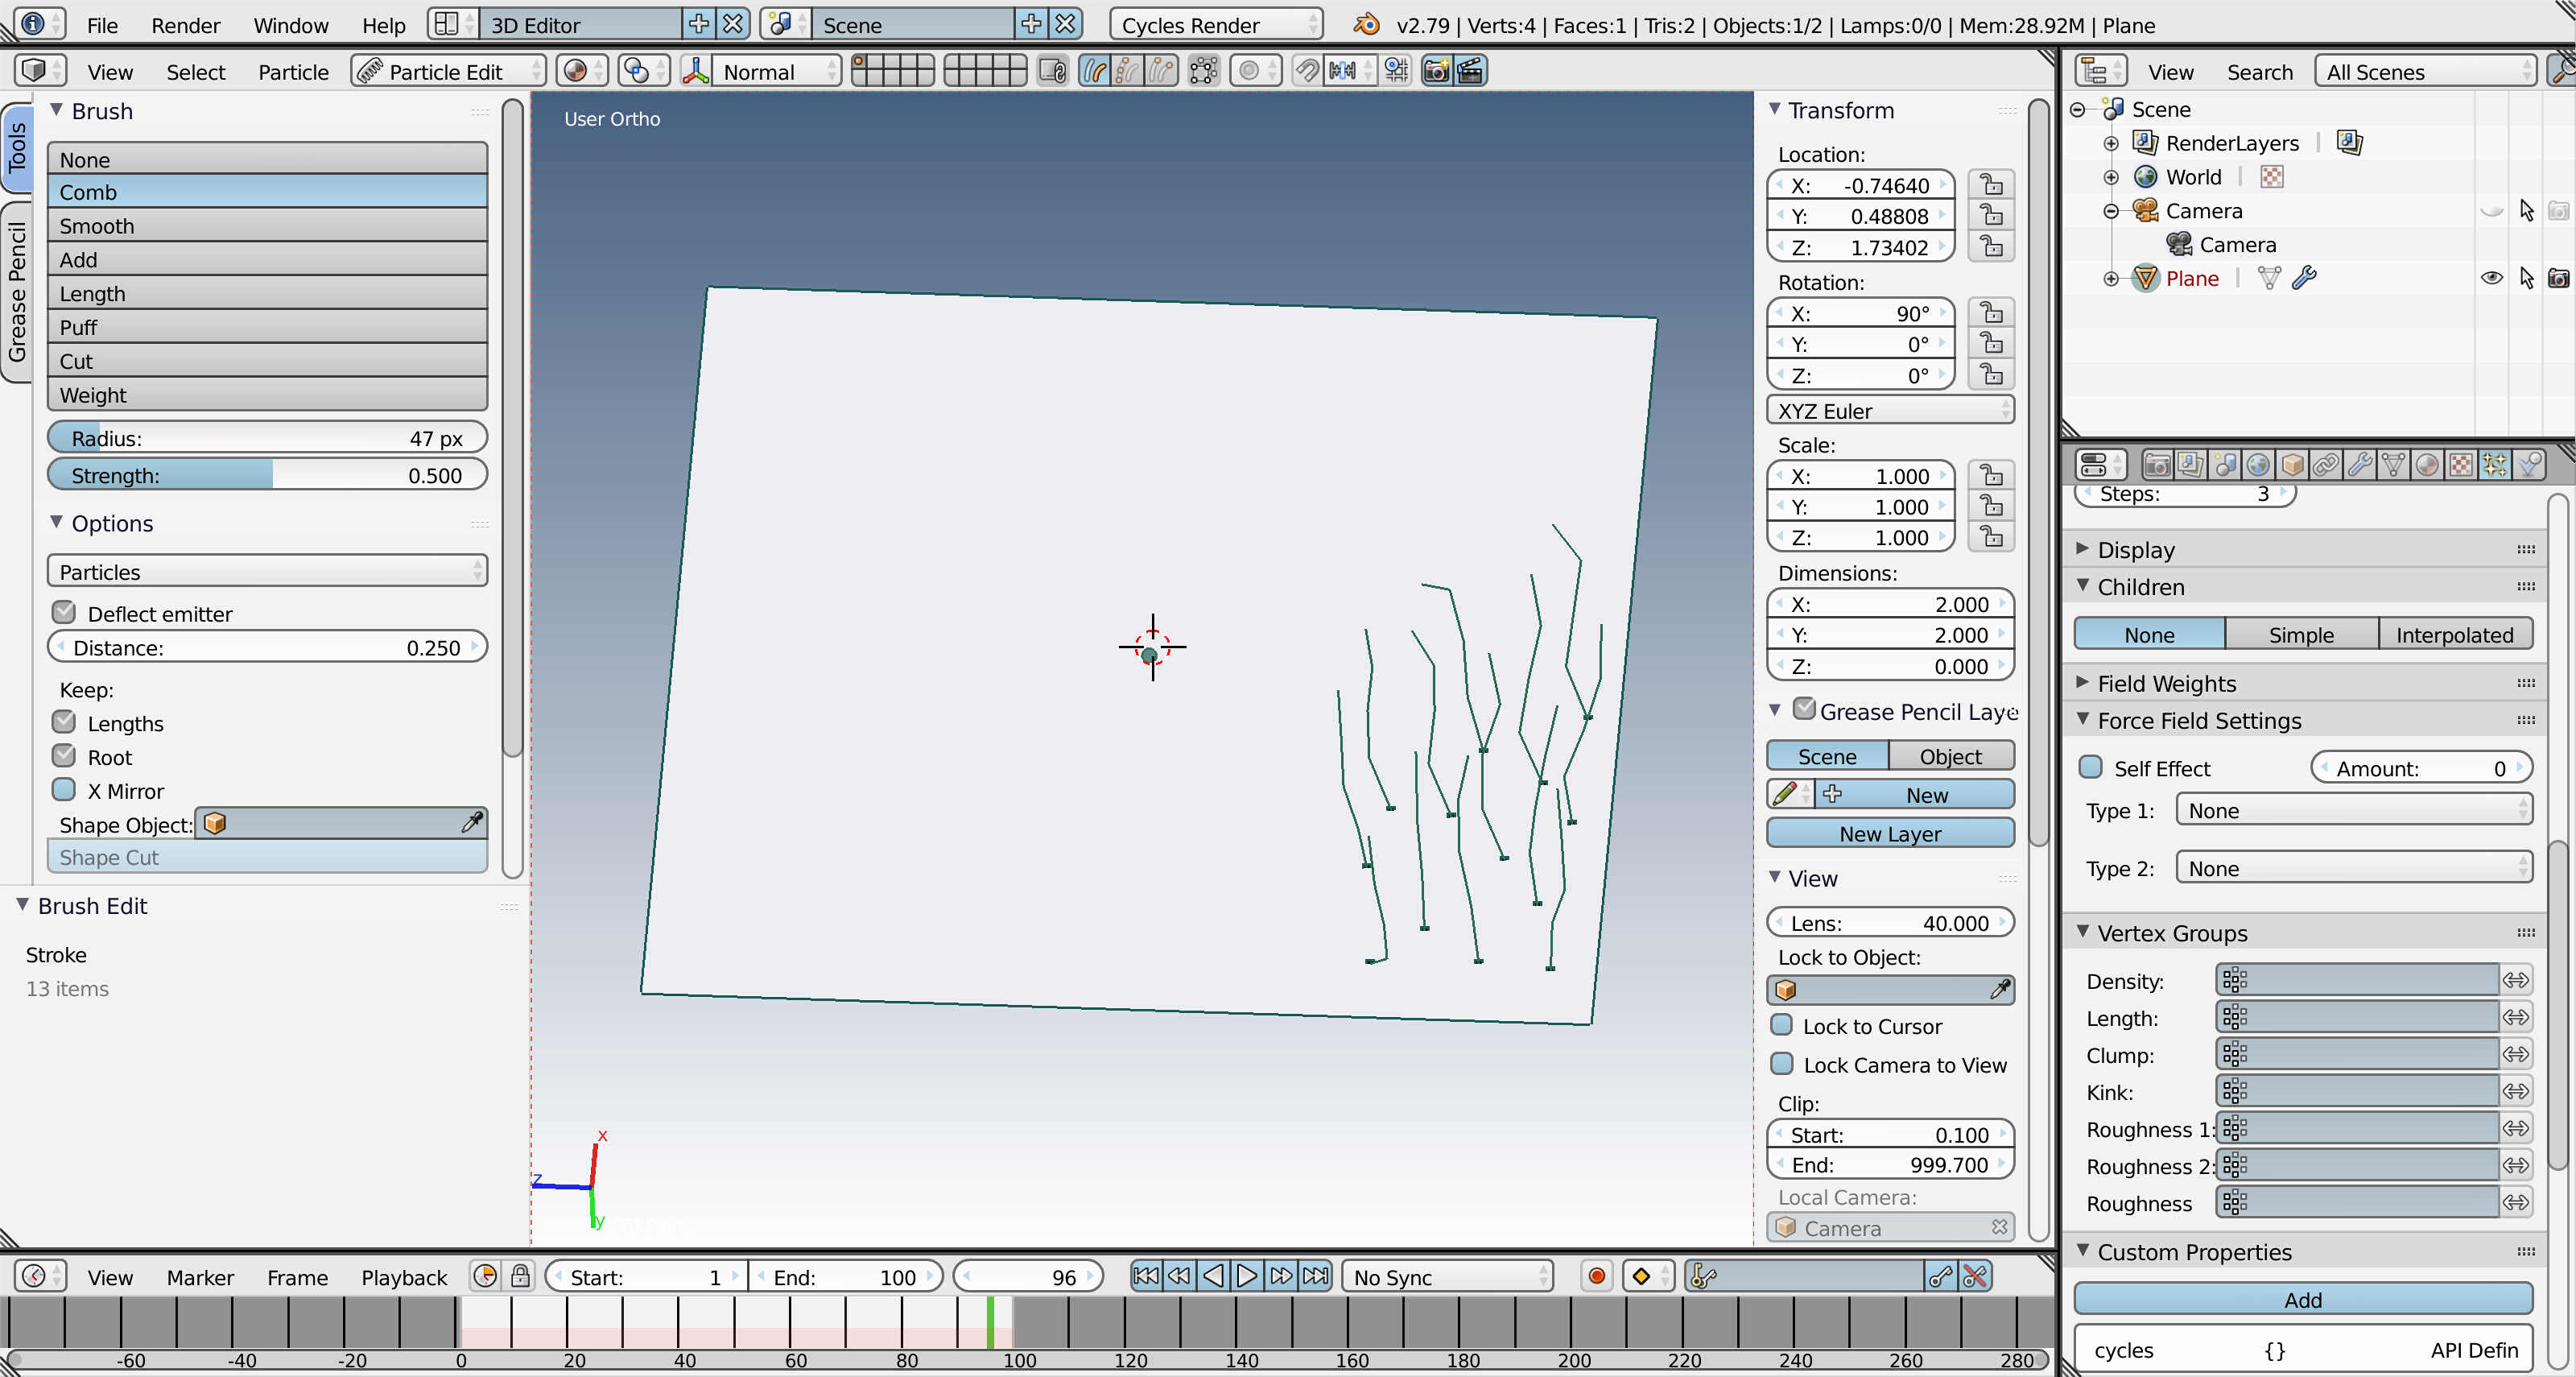
Task: Open Force Field Type 1 dropdown
Action: (2354, 810)
